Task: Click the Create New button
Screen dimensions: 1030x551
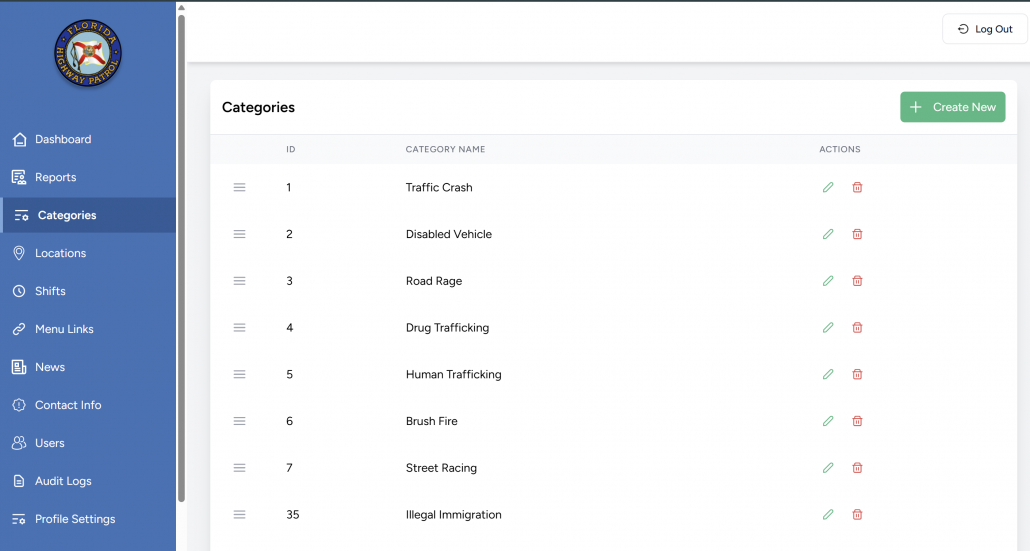Action: 952,107
